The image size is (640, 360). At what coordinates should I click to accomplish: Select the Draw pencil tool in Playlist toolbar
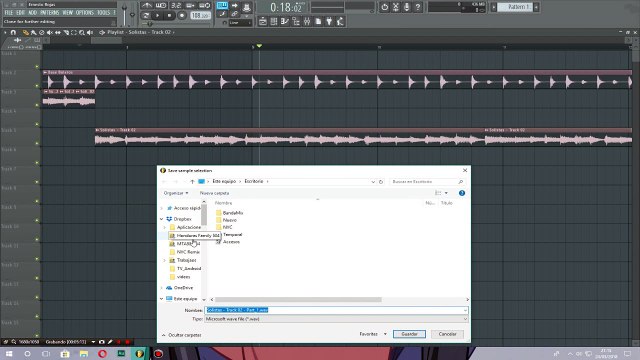tap(25, 32)
